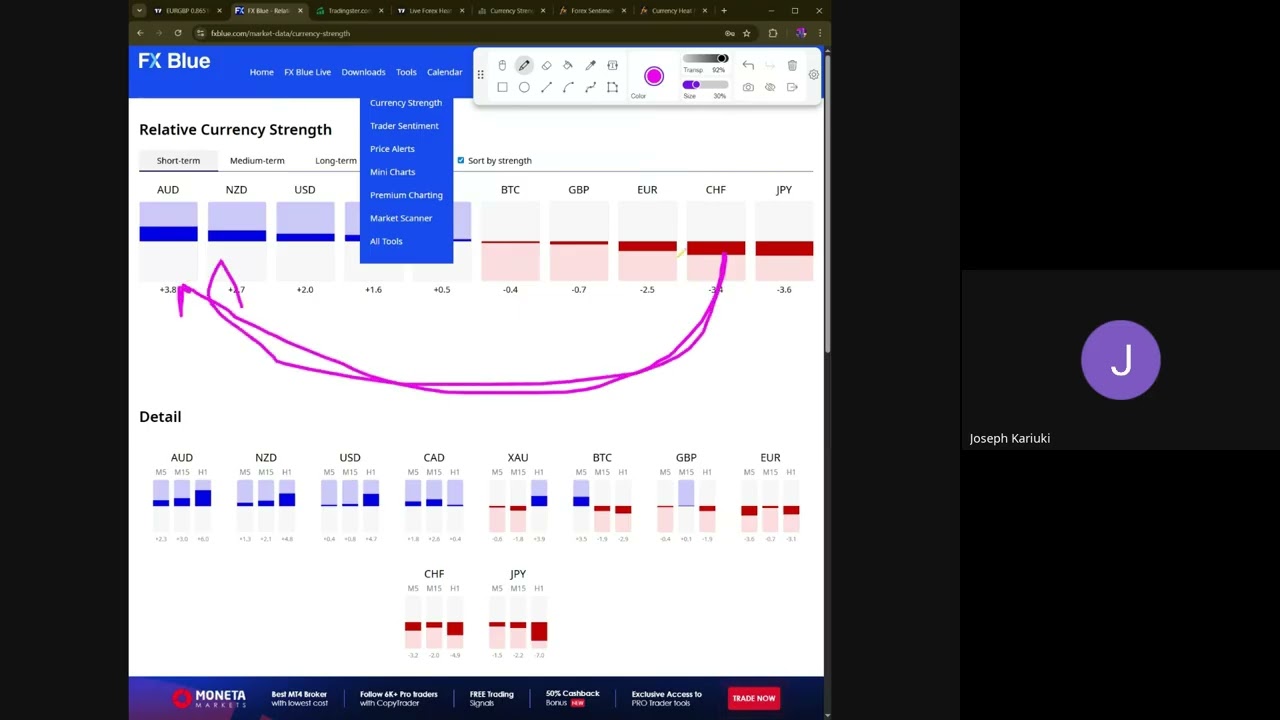Adjust the Size slider

pyautogui.click(x=706, y=85)
